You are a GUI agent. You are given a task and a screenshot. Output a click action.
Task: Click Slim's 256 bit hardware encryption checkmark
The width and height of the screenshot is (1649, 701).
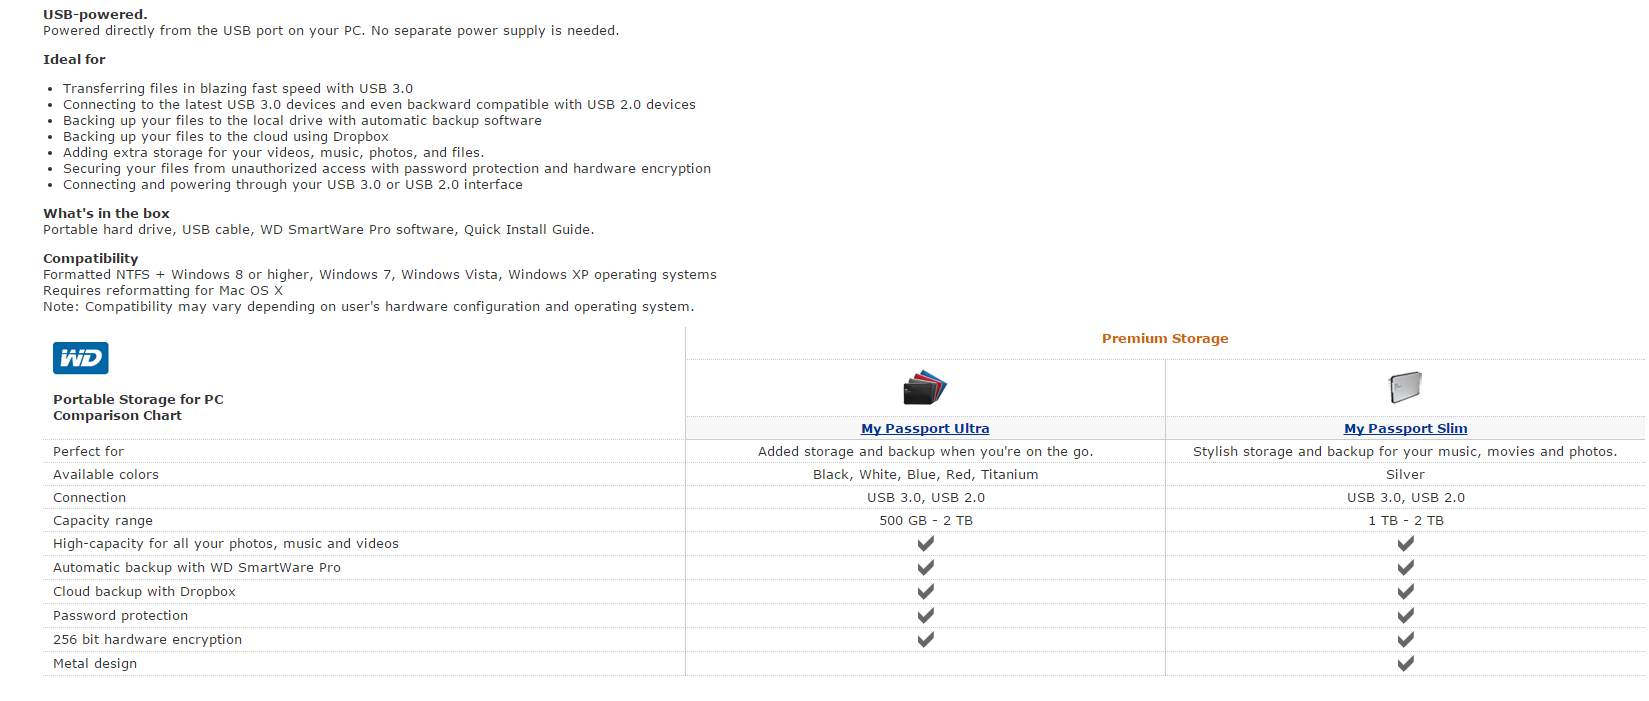(x=1406, y=639)
